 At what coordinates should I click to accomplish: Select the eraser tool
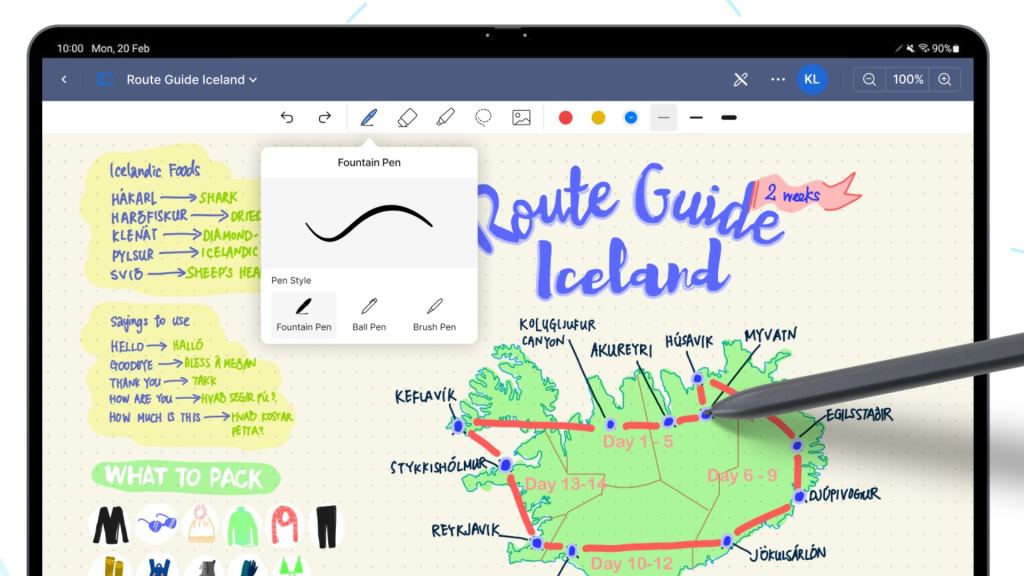tap(406, 118)
